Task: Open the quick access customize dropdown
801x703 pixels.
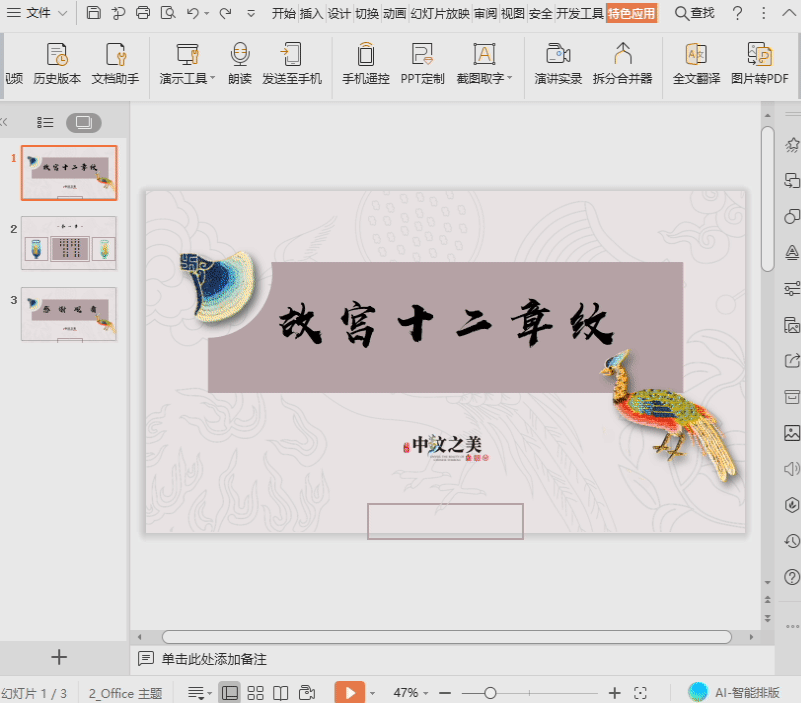Action: pyautogui.click(x=251, y=13)
